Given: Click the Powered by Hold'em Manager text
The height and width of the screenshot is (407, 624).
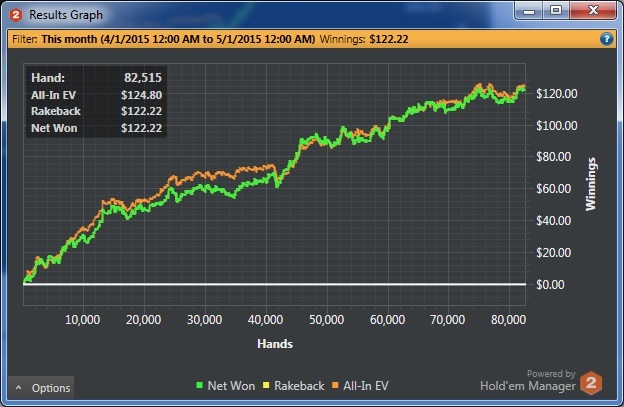Looking at the screenshot, I should pyautogui.click(x=528, y=380).
